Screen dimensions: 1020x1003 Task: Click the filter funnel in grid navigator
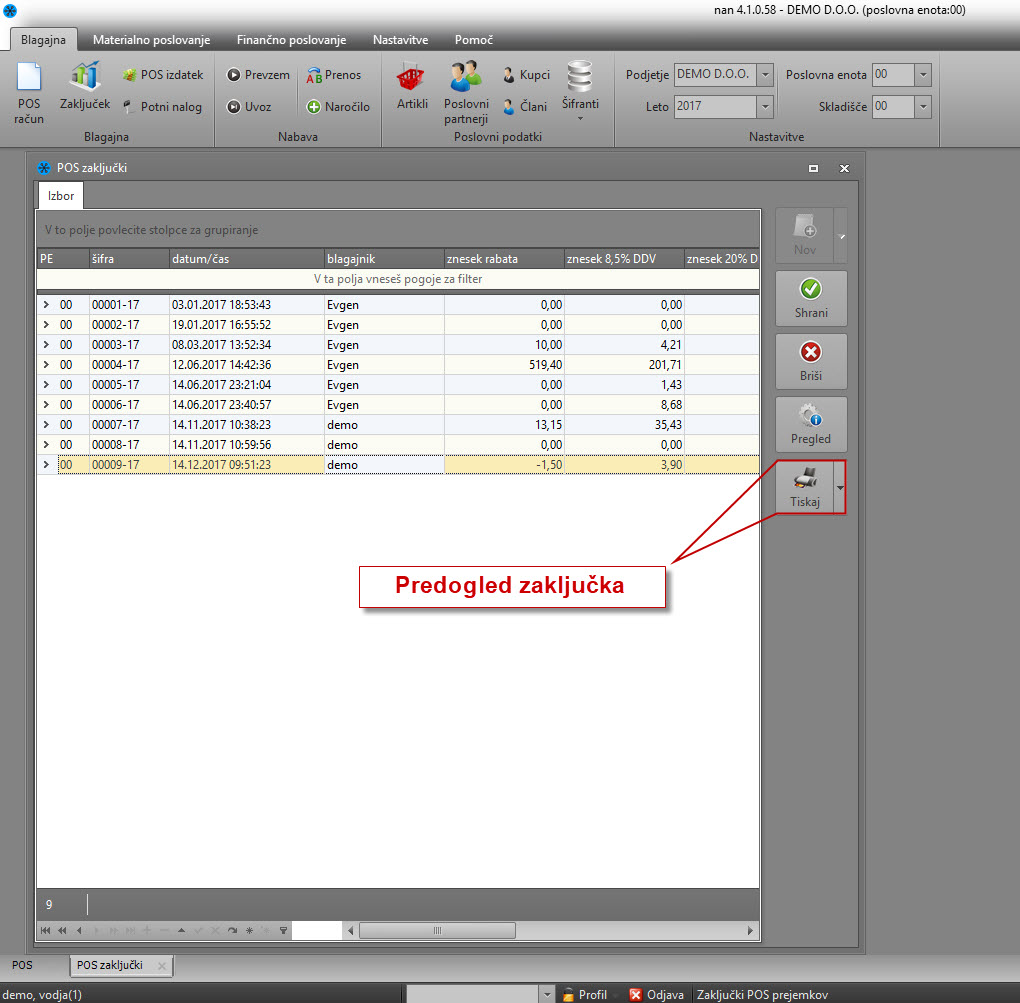point(283,930)
